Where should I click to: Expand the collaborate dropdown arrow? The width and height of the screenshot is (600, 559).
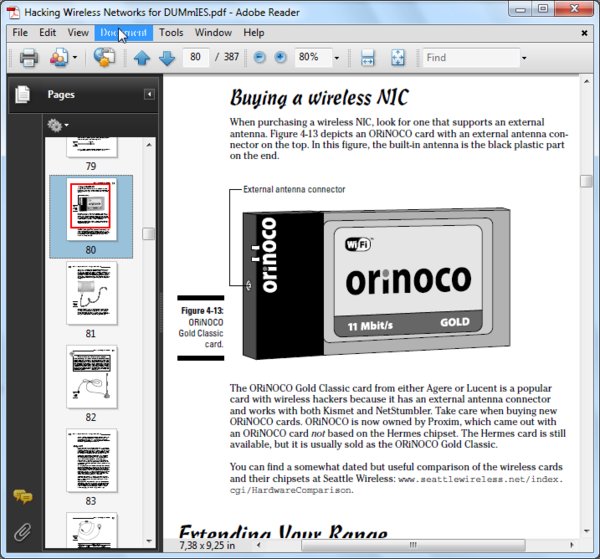click(75, 58)
